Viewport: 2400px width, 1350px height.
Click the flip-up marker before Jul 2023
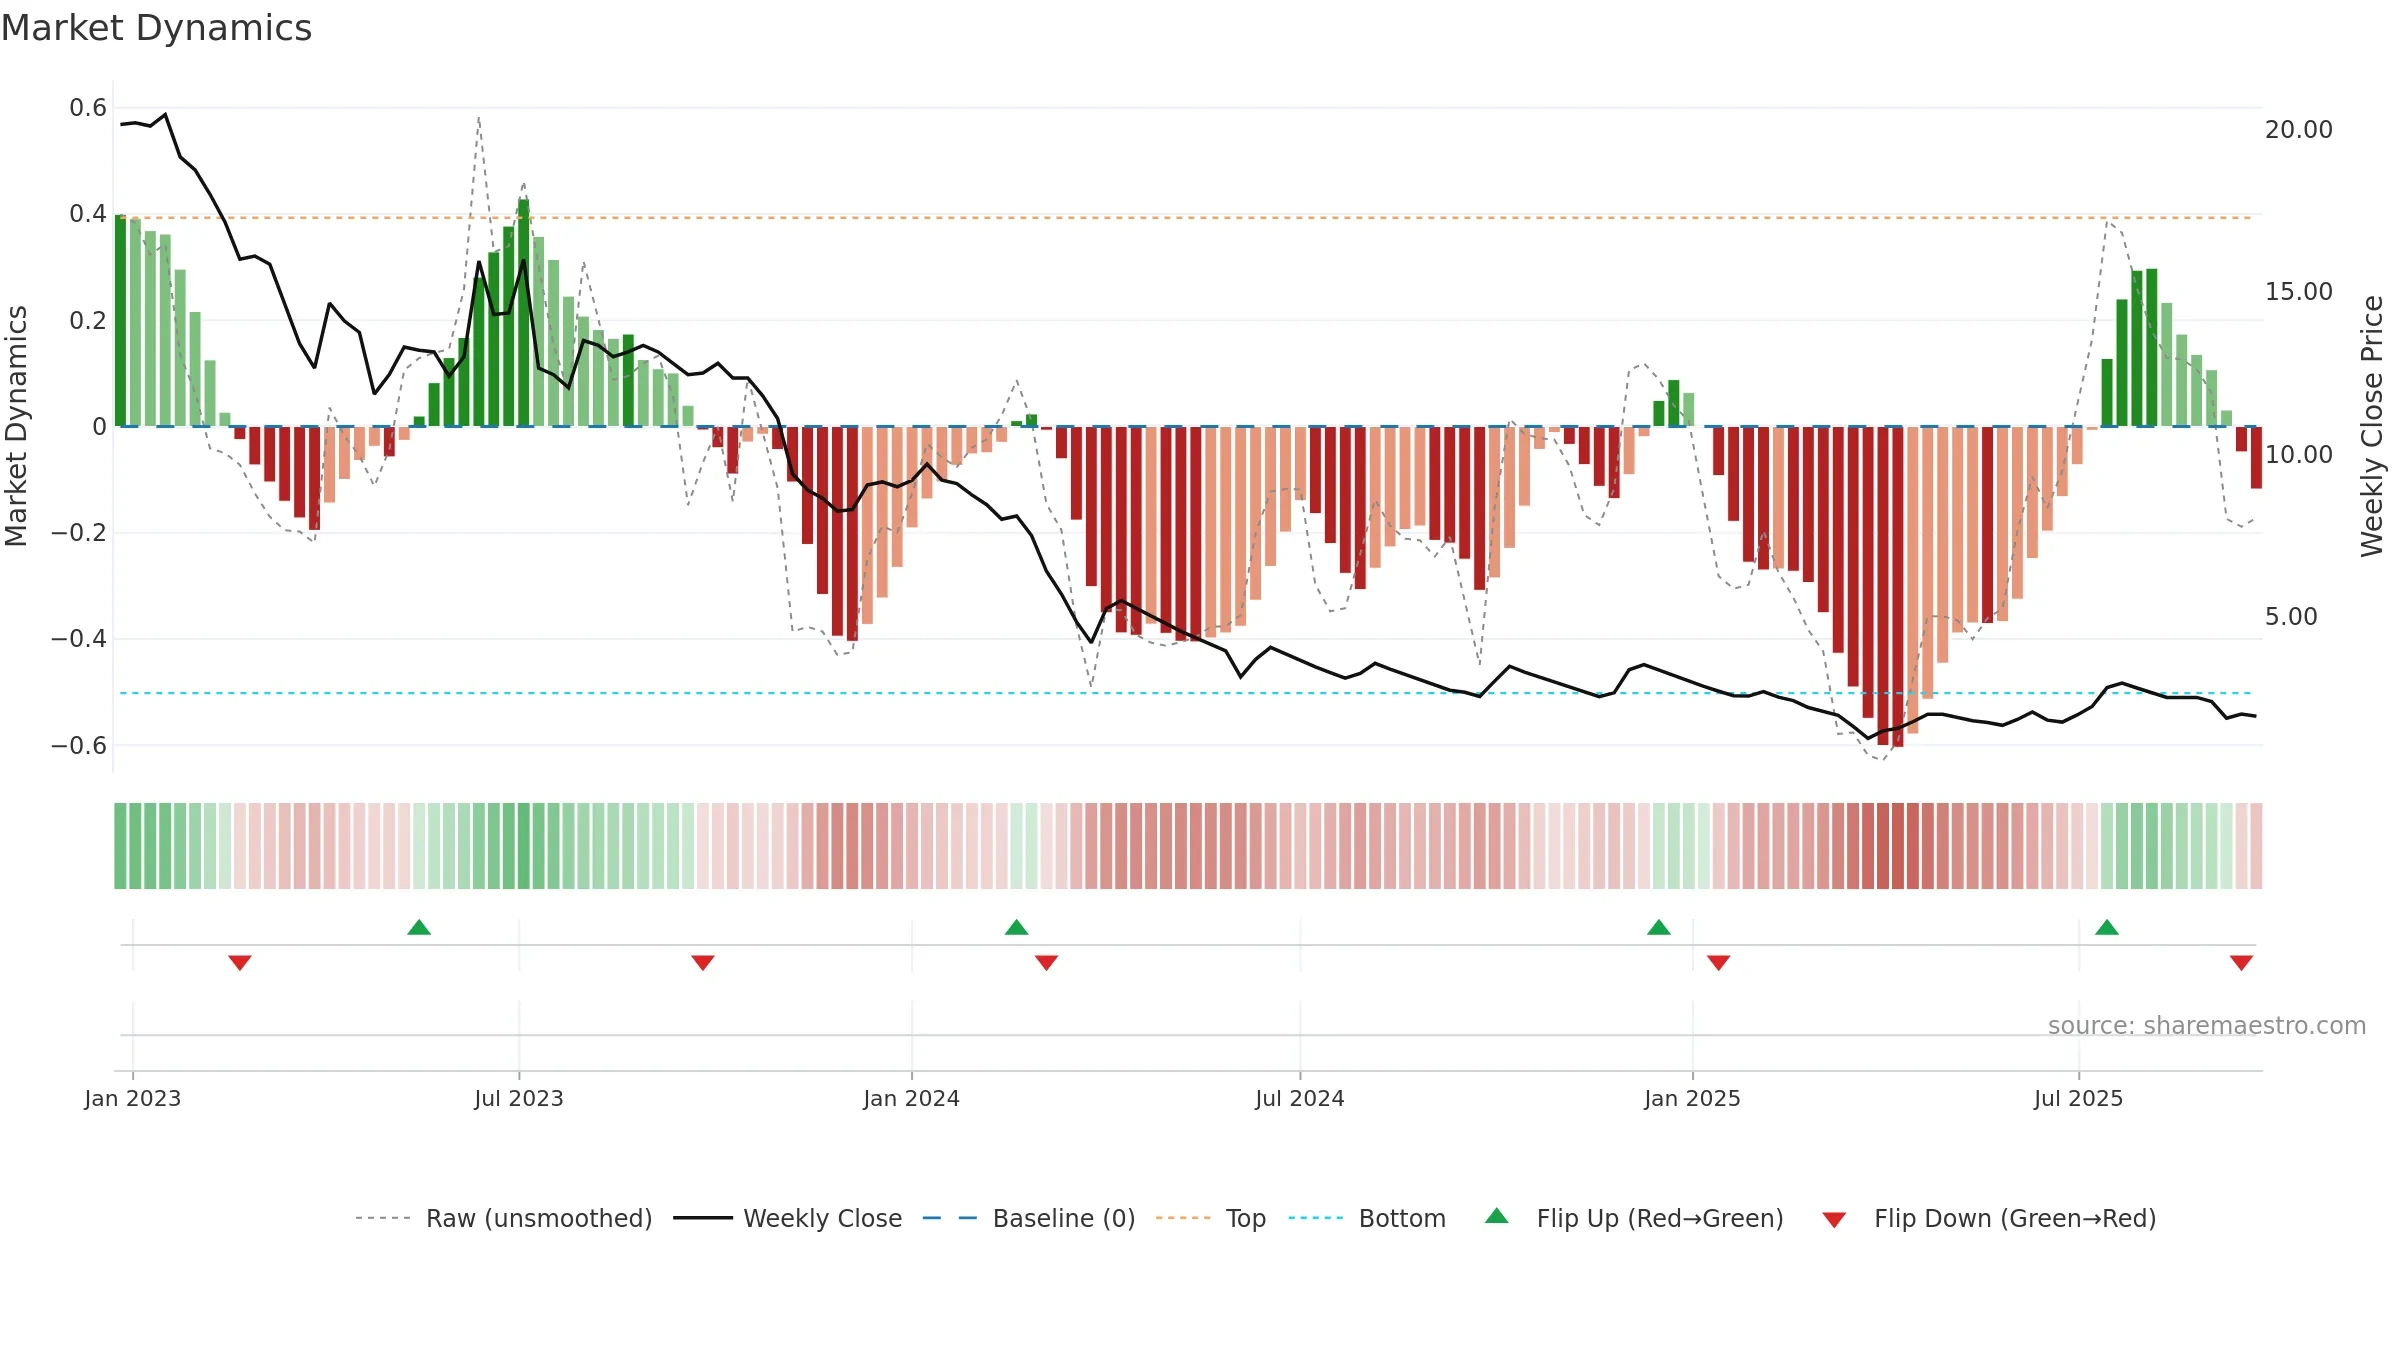click(419, 927)
